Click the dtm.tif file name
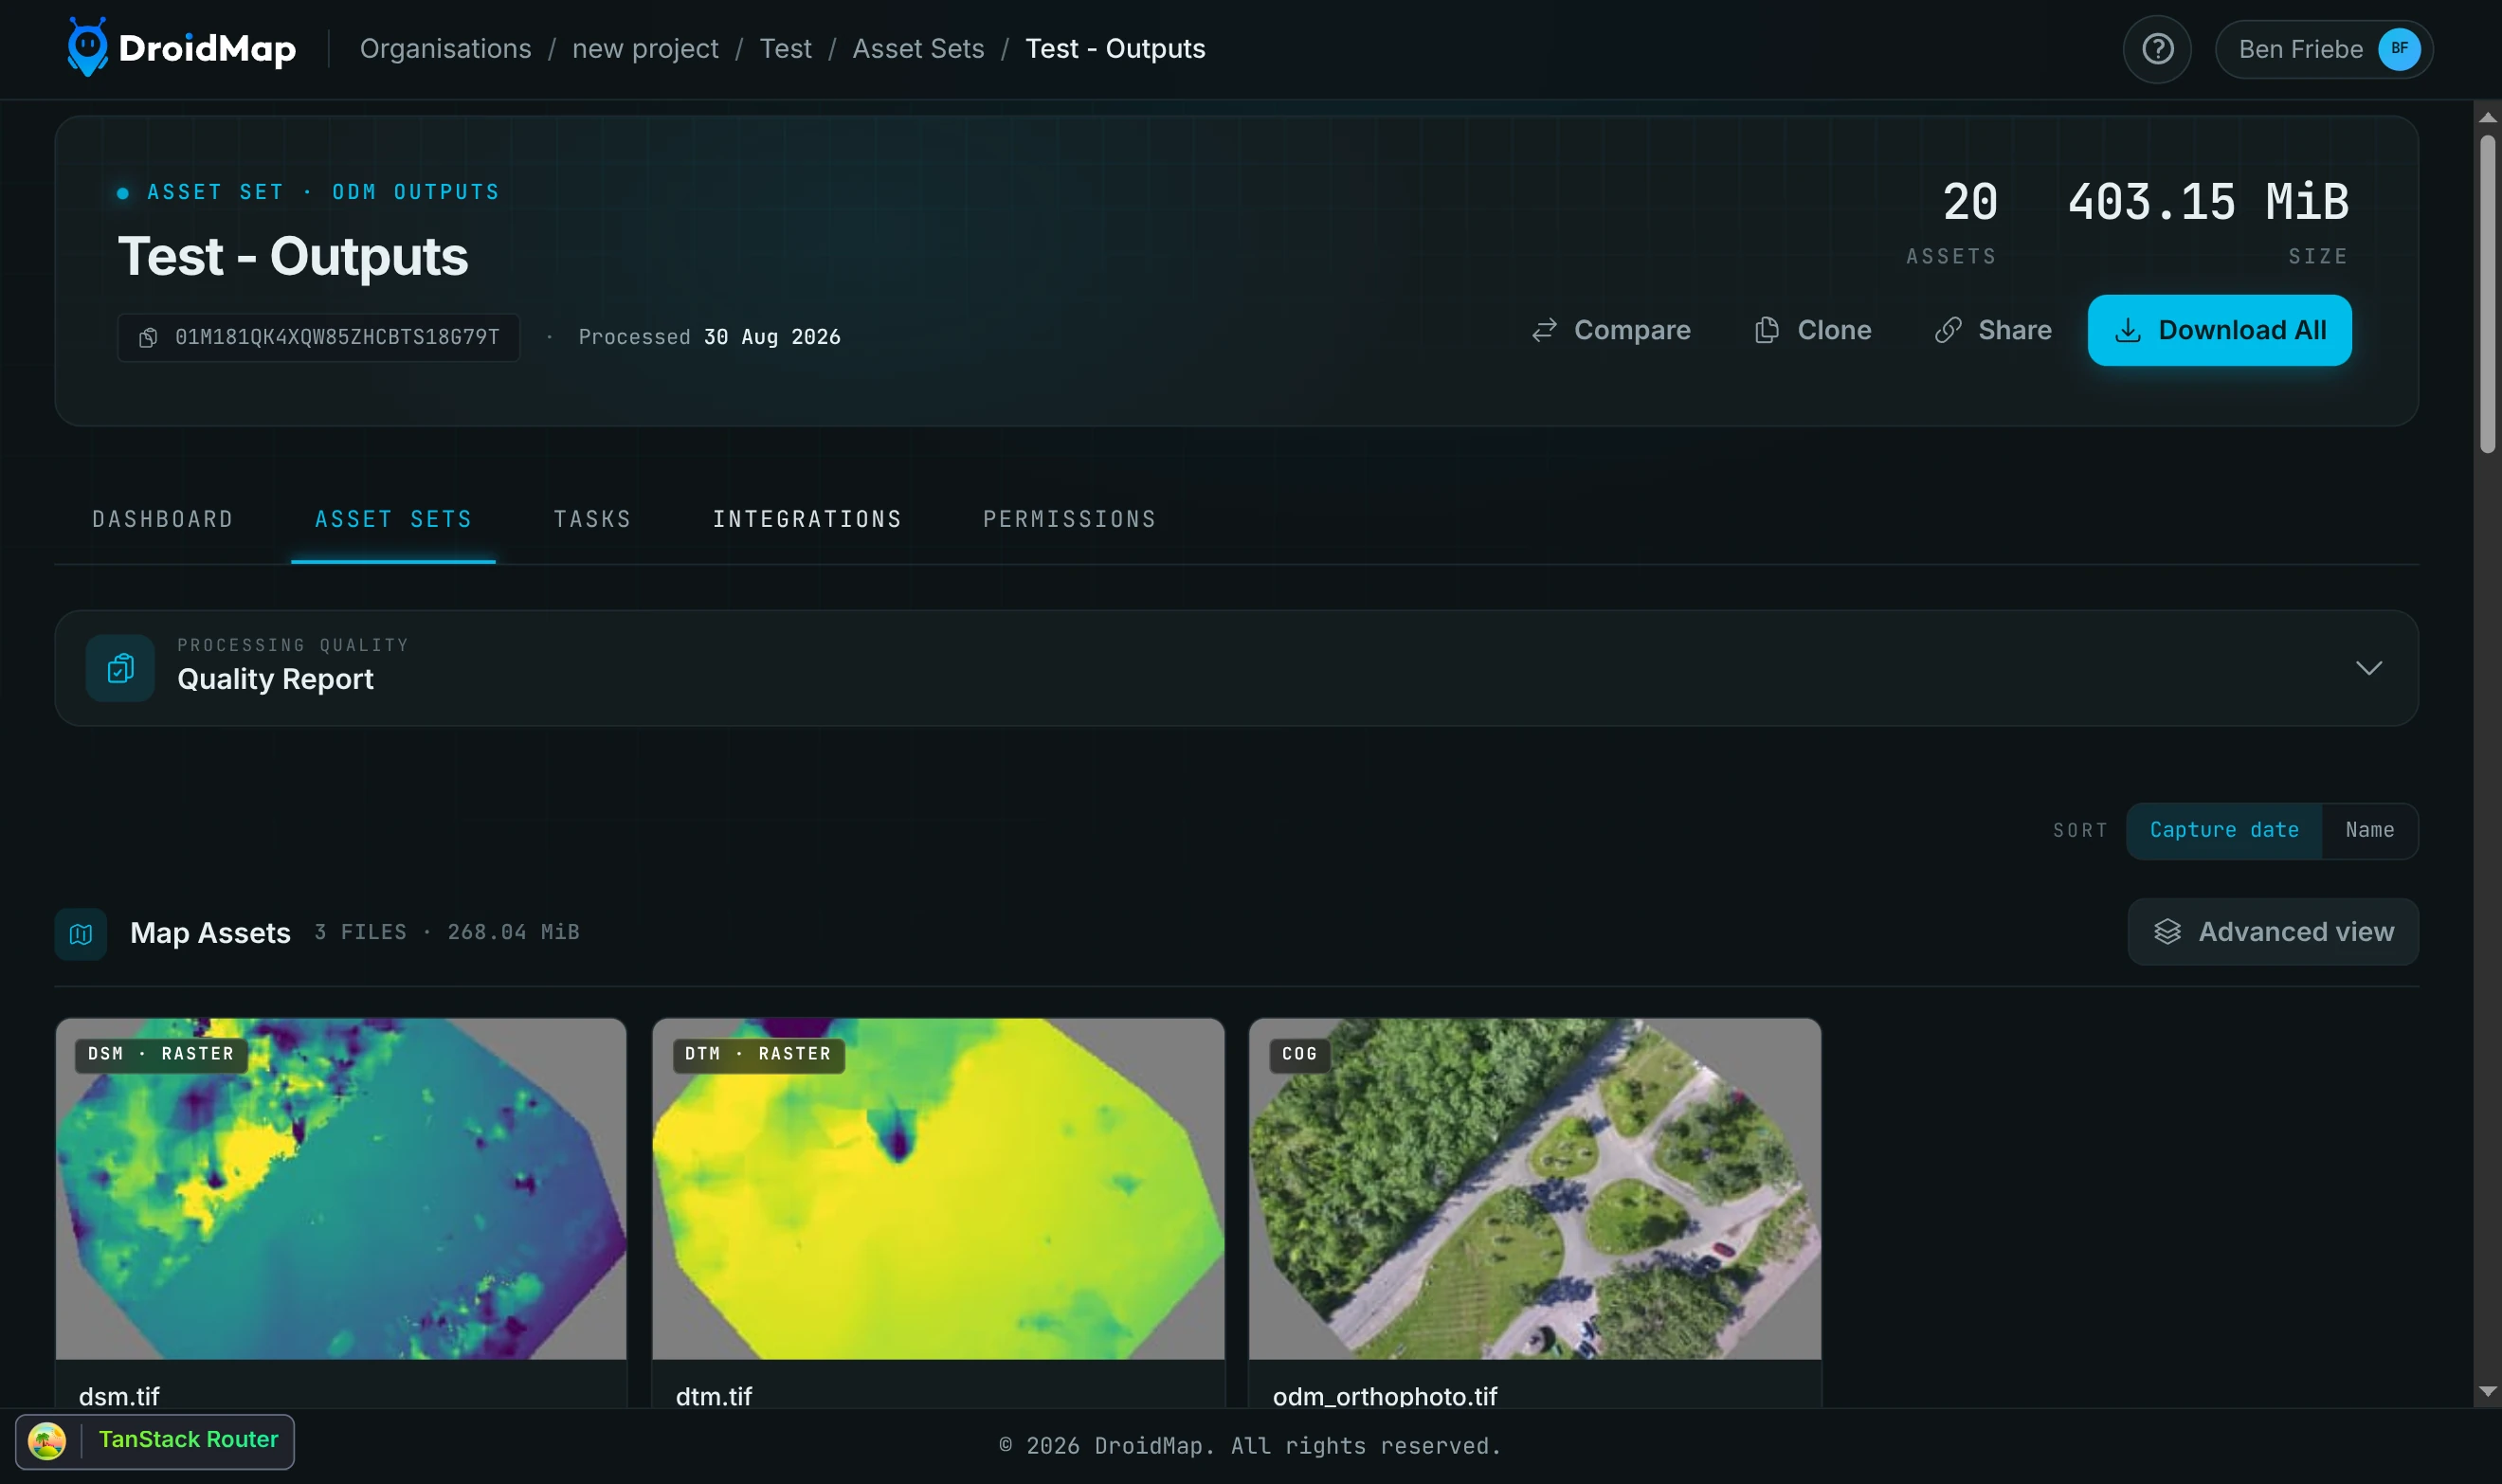Screen dimensions: 2502x1484 pyautogui.click(x=714, y=1396)
